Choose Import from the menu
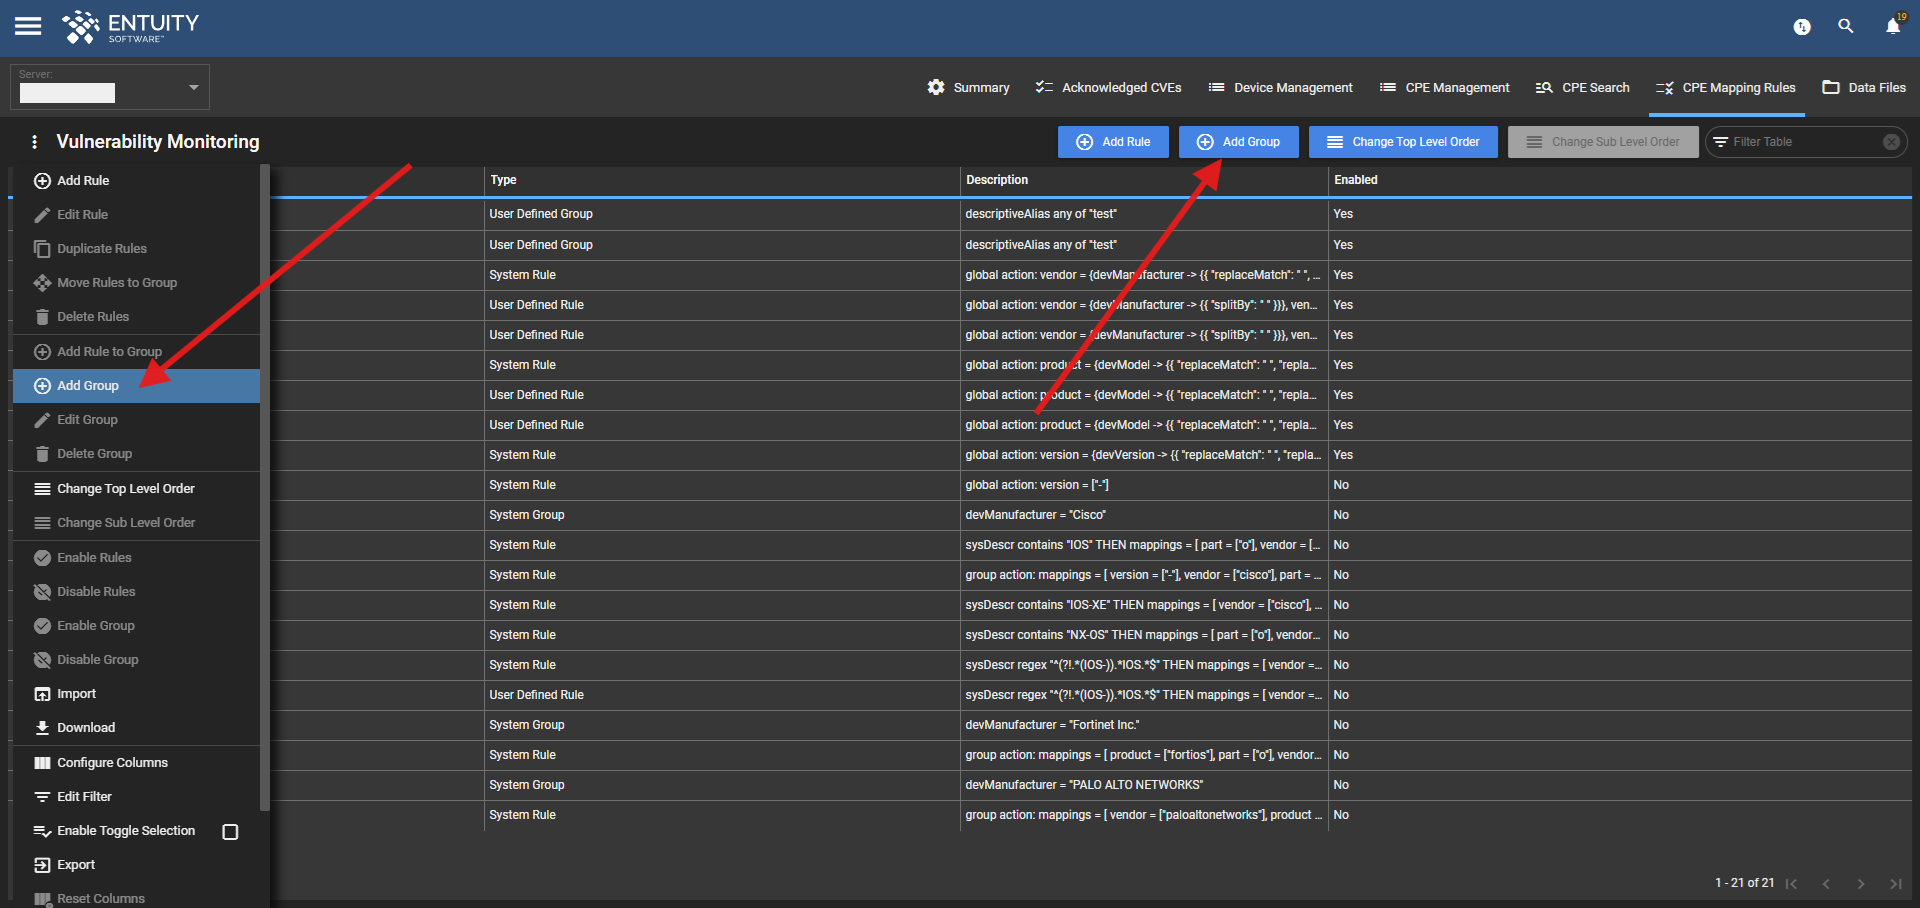 click(136, 694)
